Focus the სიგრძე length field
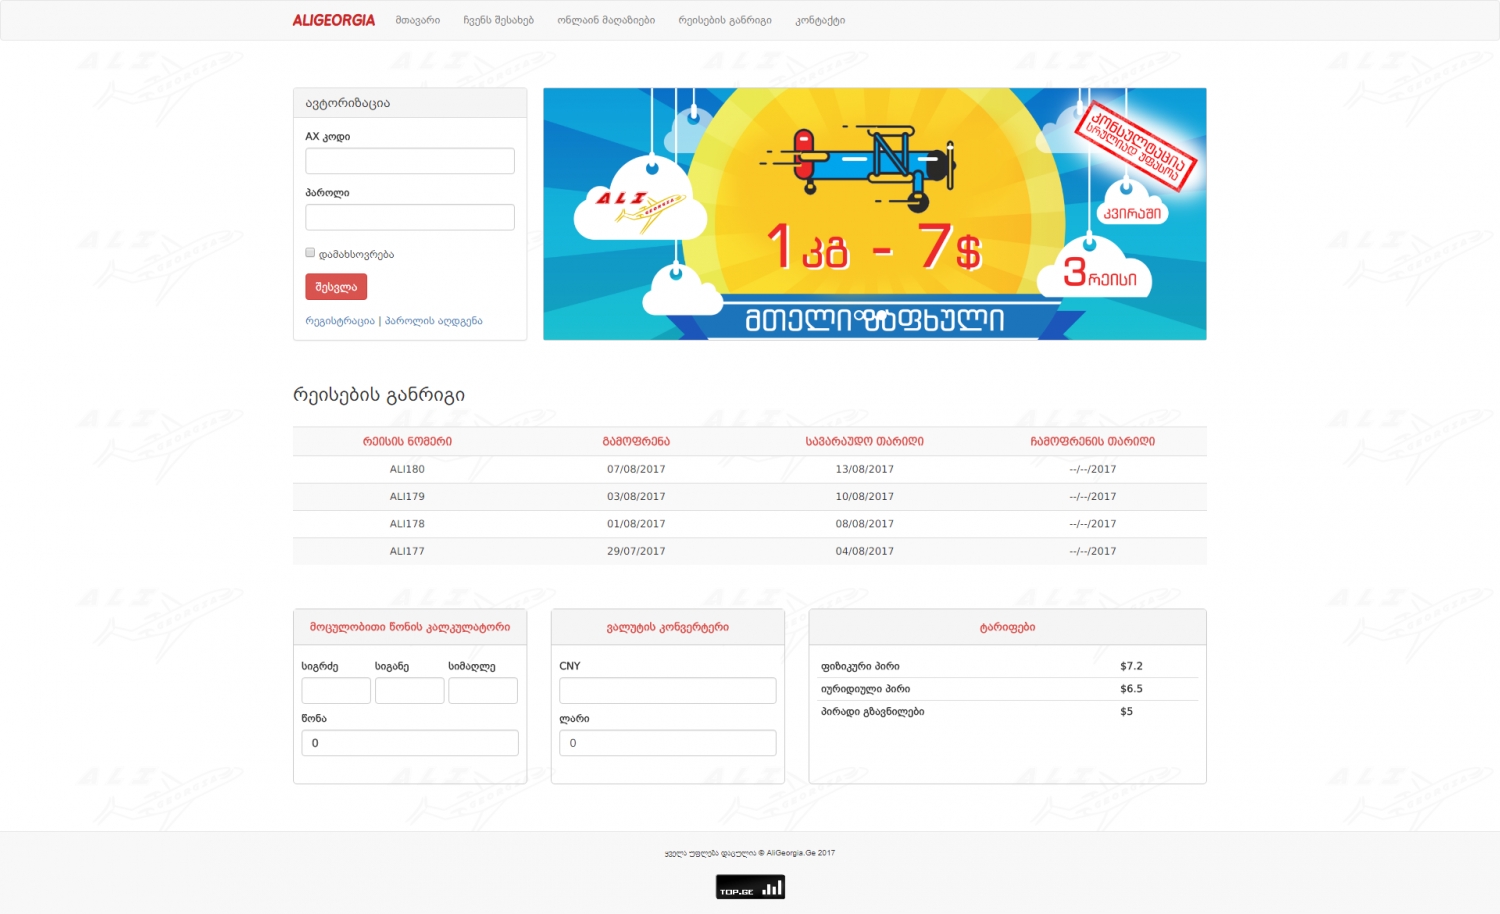Viewport: 1500px width, 914px height. point(336,691)
